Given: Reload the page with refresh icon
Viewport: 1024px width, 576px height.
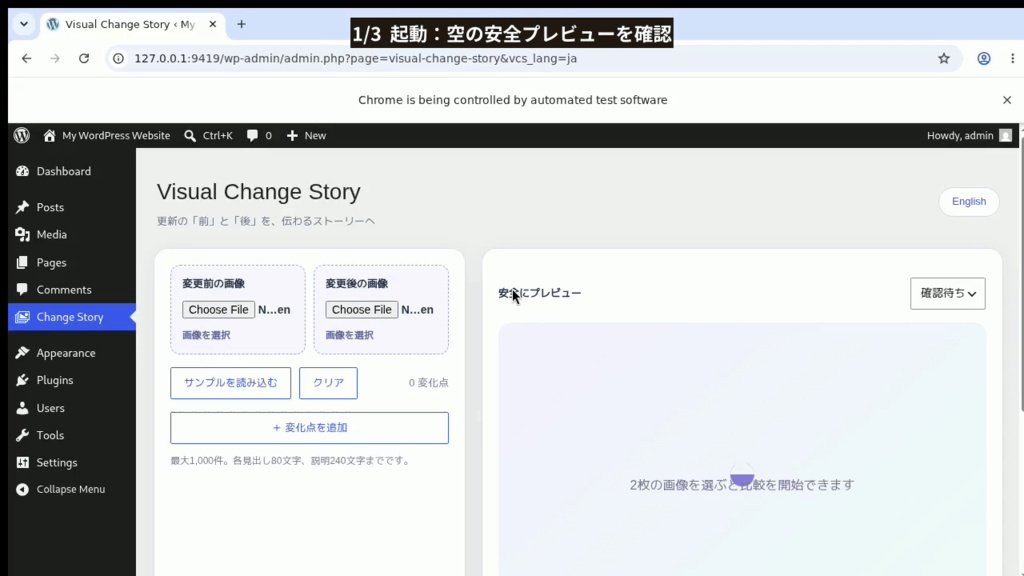Looking at the screenshot, I should coord(84,58).
